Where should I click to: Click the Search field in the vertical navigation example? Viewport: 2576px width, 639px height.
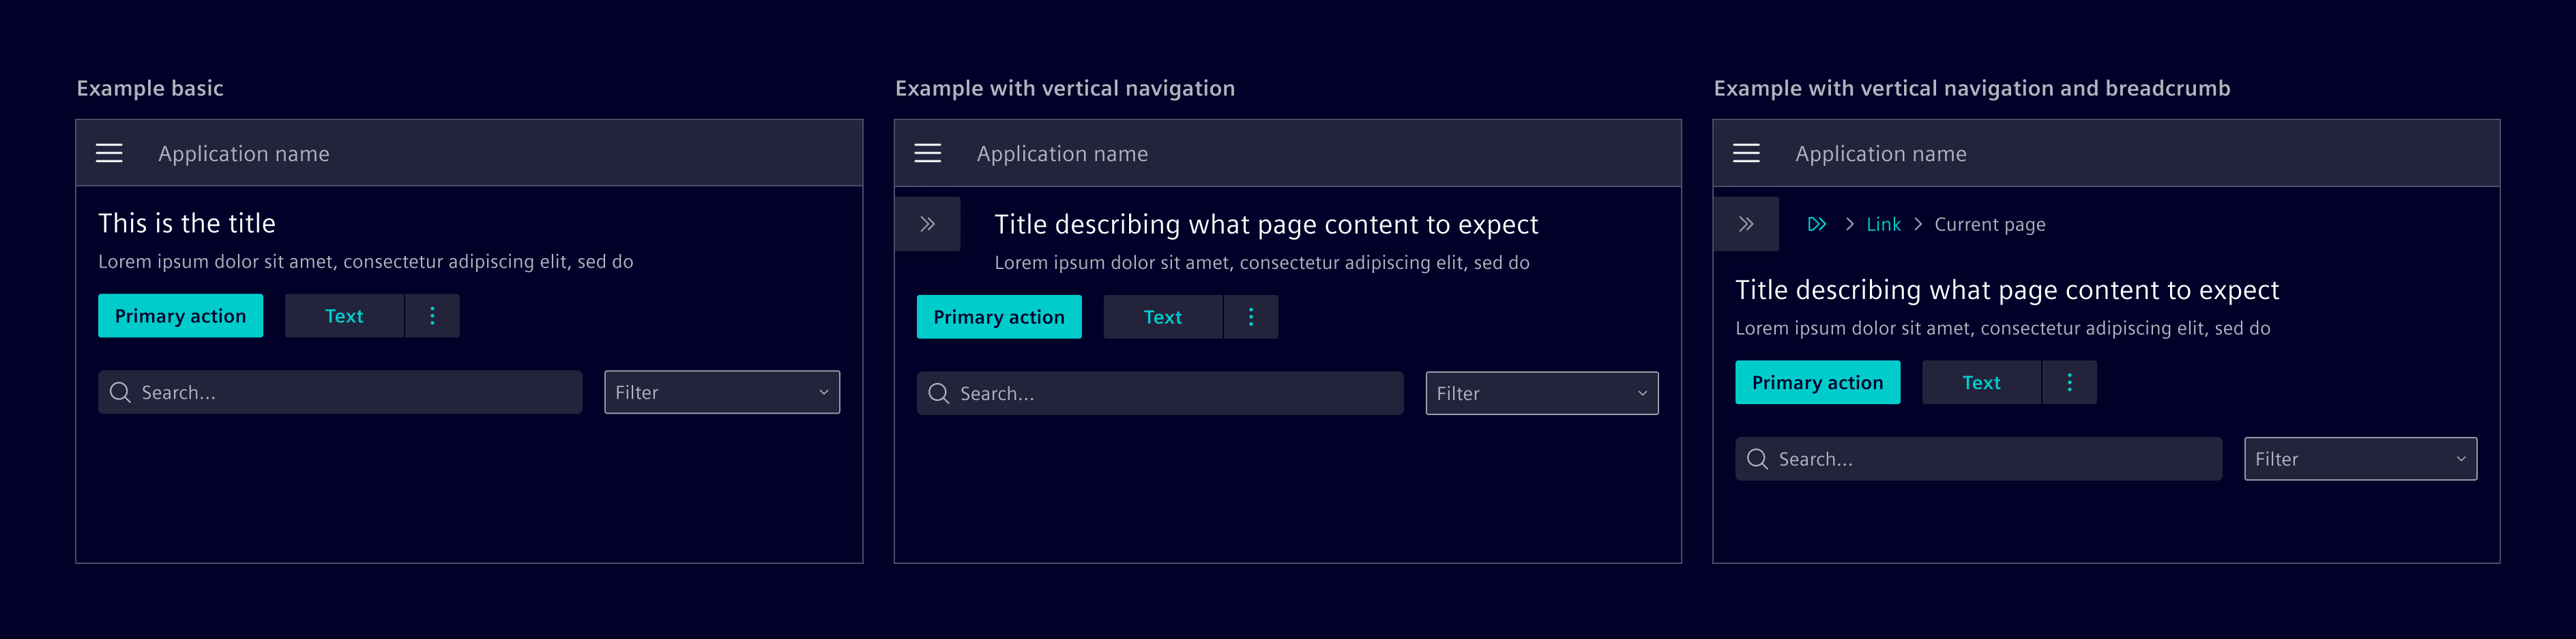click(x=1160, y=393)
